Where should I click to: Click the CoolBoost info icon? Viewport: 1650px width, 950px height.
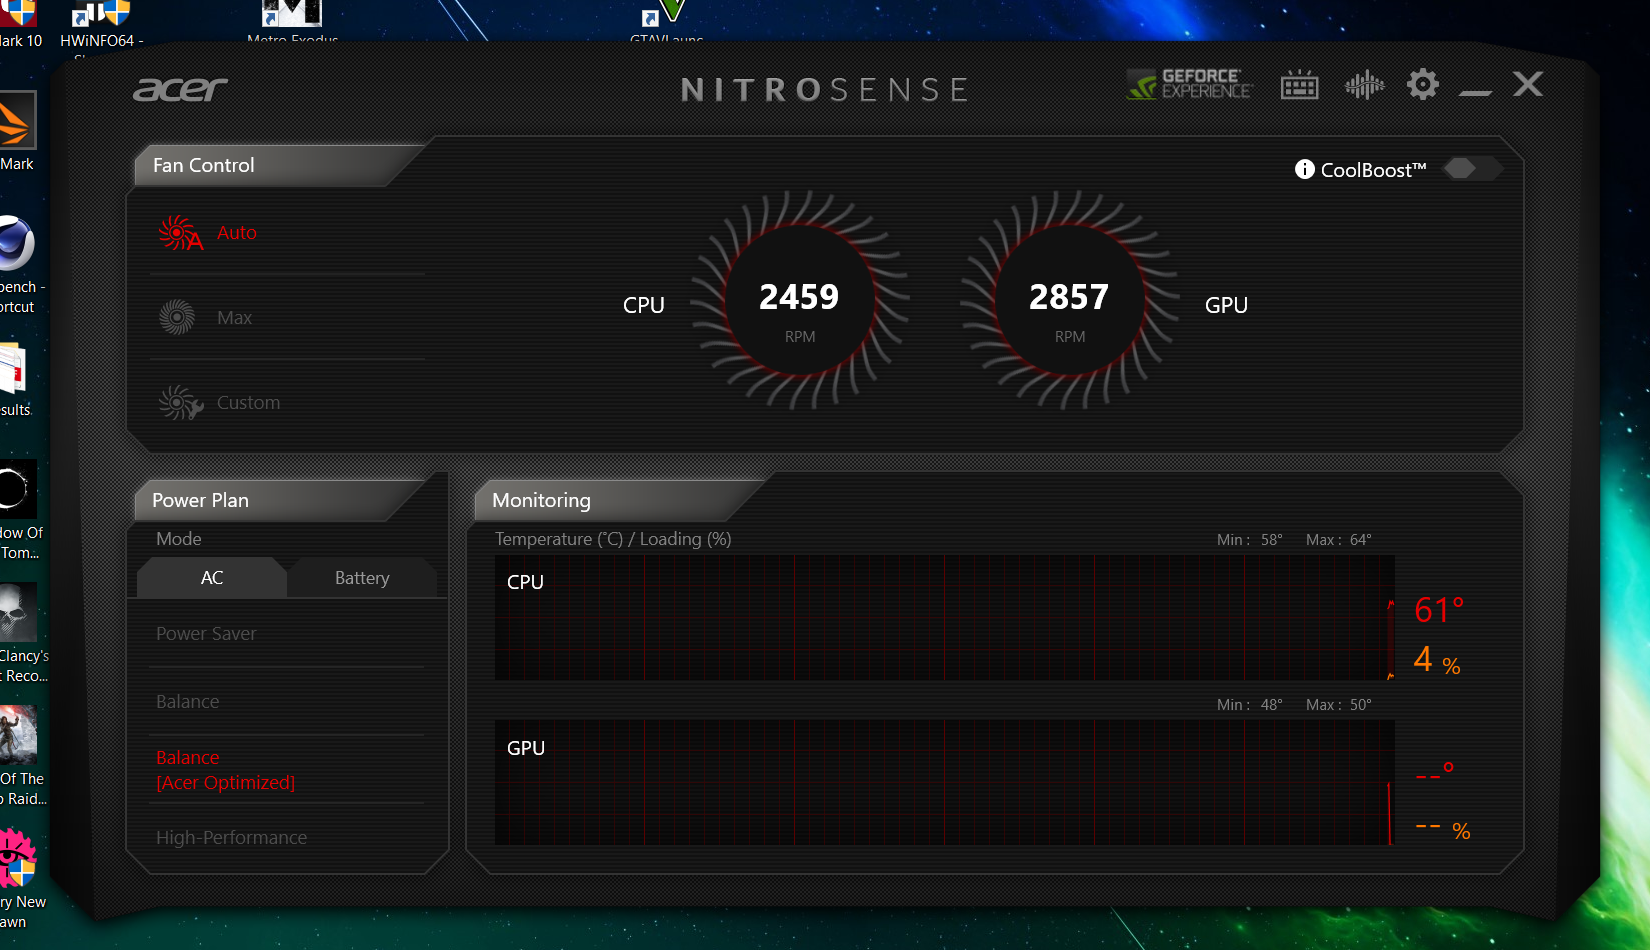click(x=1305, y=169)
